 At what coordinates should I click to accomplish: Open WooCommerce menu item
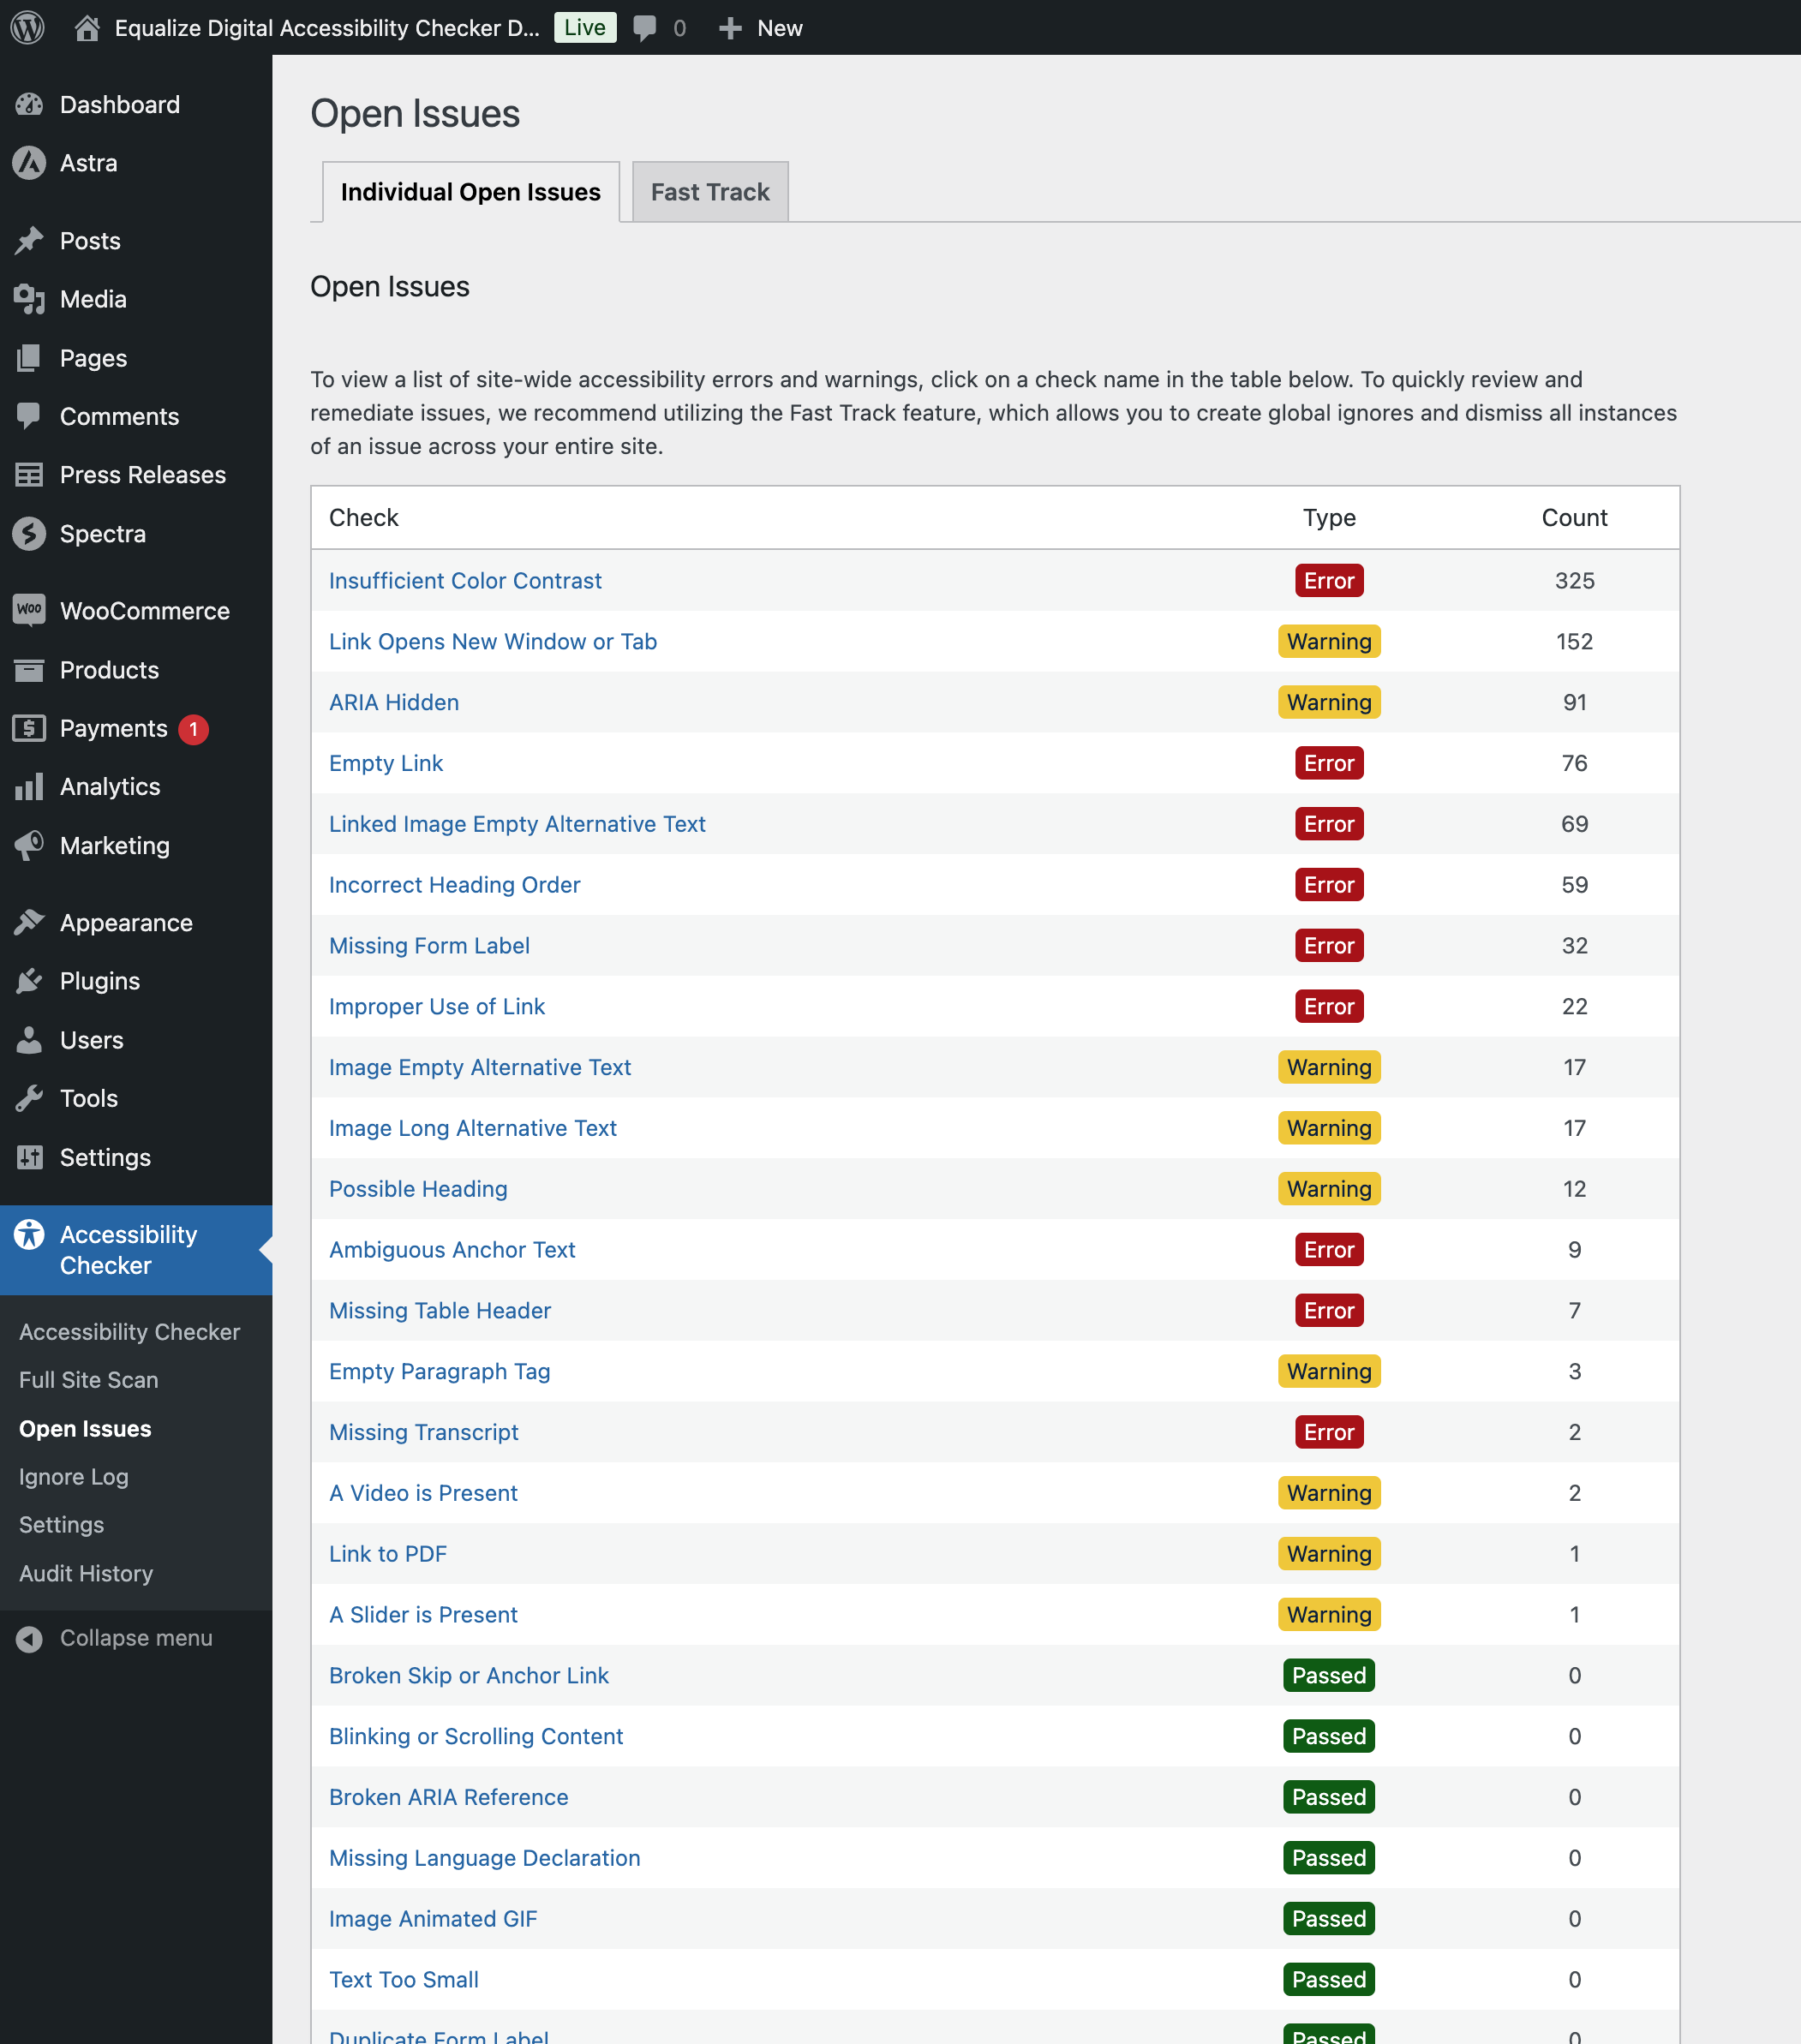pyautogui.click(x=136, y=611)
